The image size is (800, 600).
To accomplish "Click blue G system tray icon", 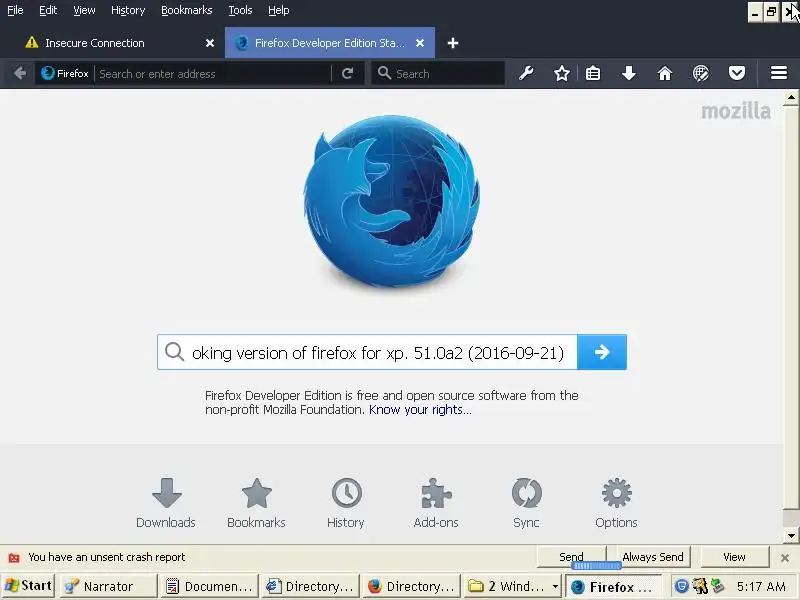I will pos(682,586).
